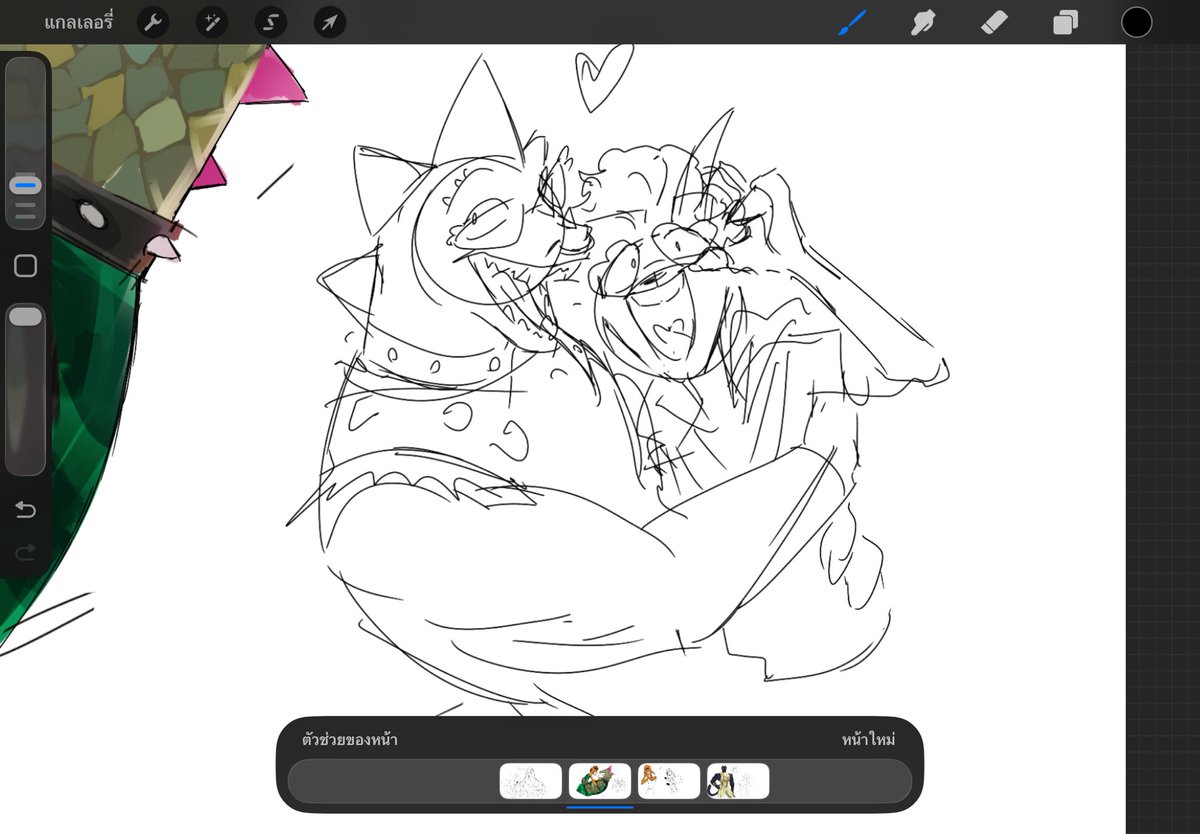The image size is (1200, 834).
Task: Redo the last undone stroke
Action: [x=25, y=552]
